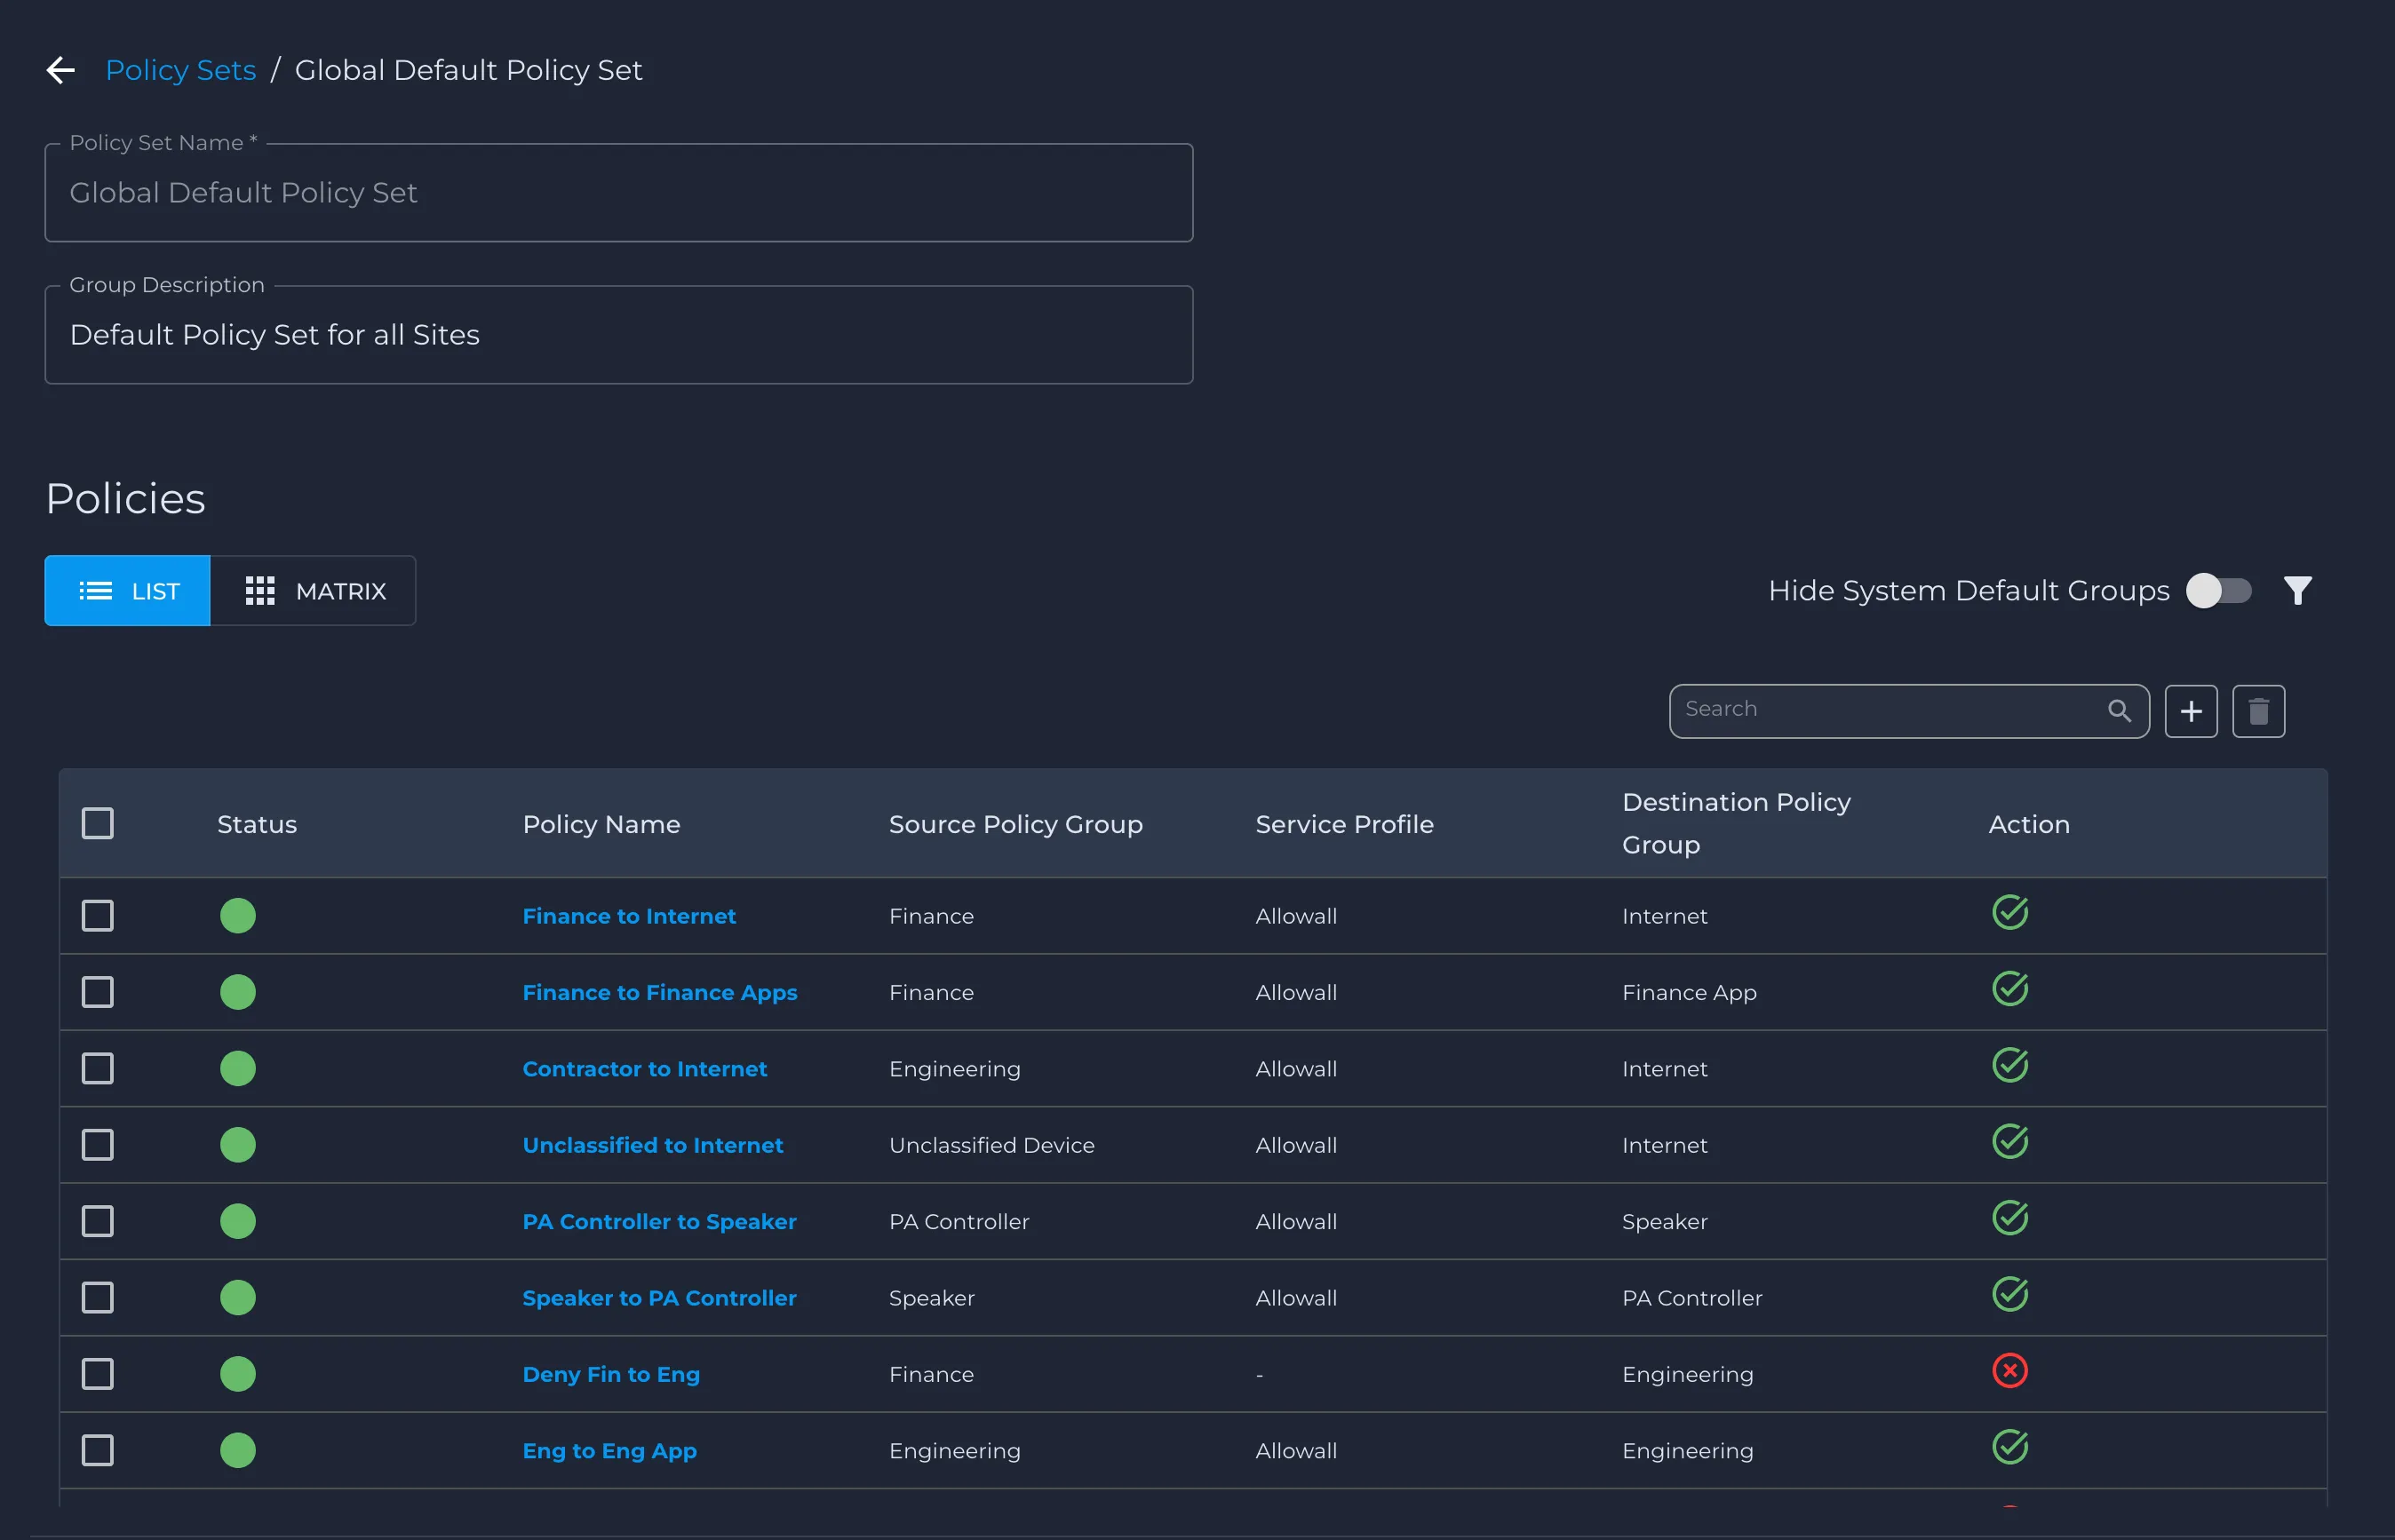The height and width of the screenshot is (1540, 2395).
Task: Click the Group Description text field
Action: point(619,335)
